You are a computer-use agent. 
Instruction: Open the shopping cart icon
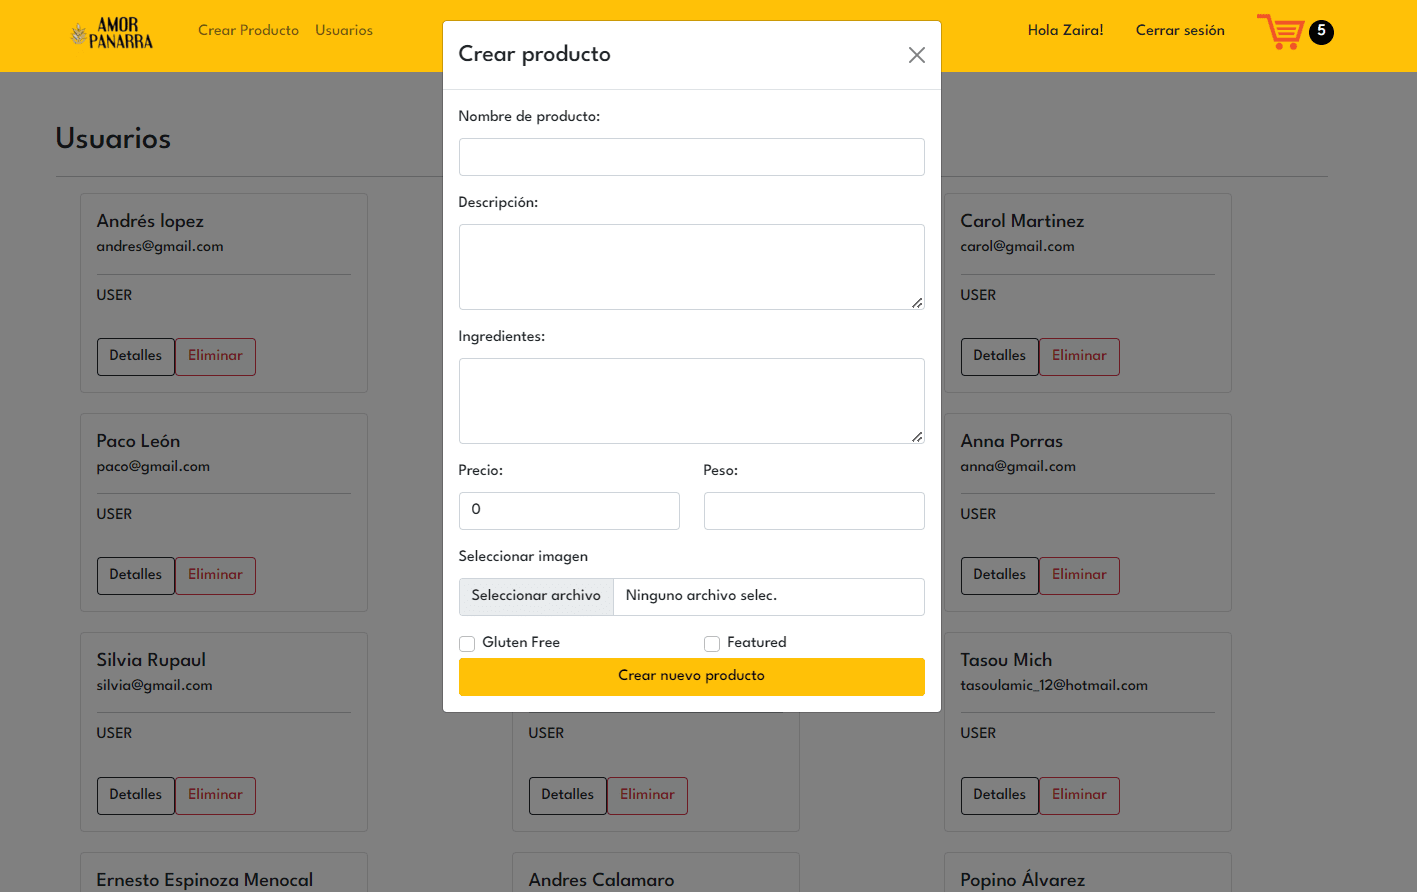pyautogui.click(x=1280, y=31)
